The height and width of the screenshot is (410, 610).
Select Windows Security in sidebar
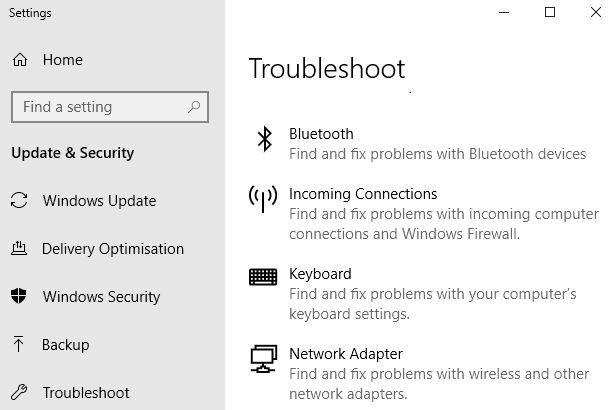(101, 297)
